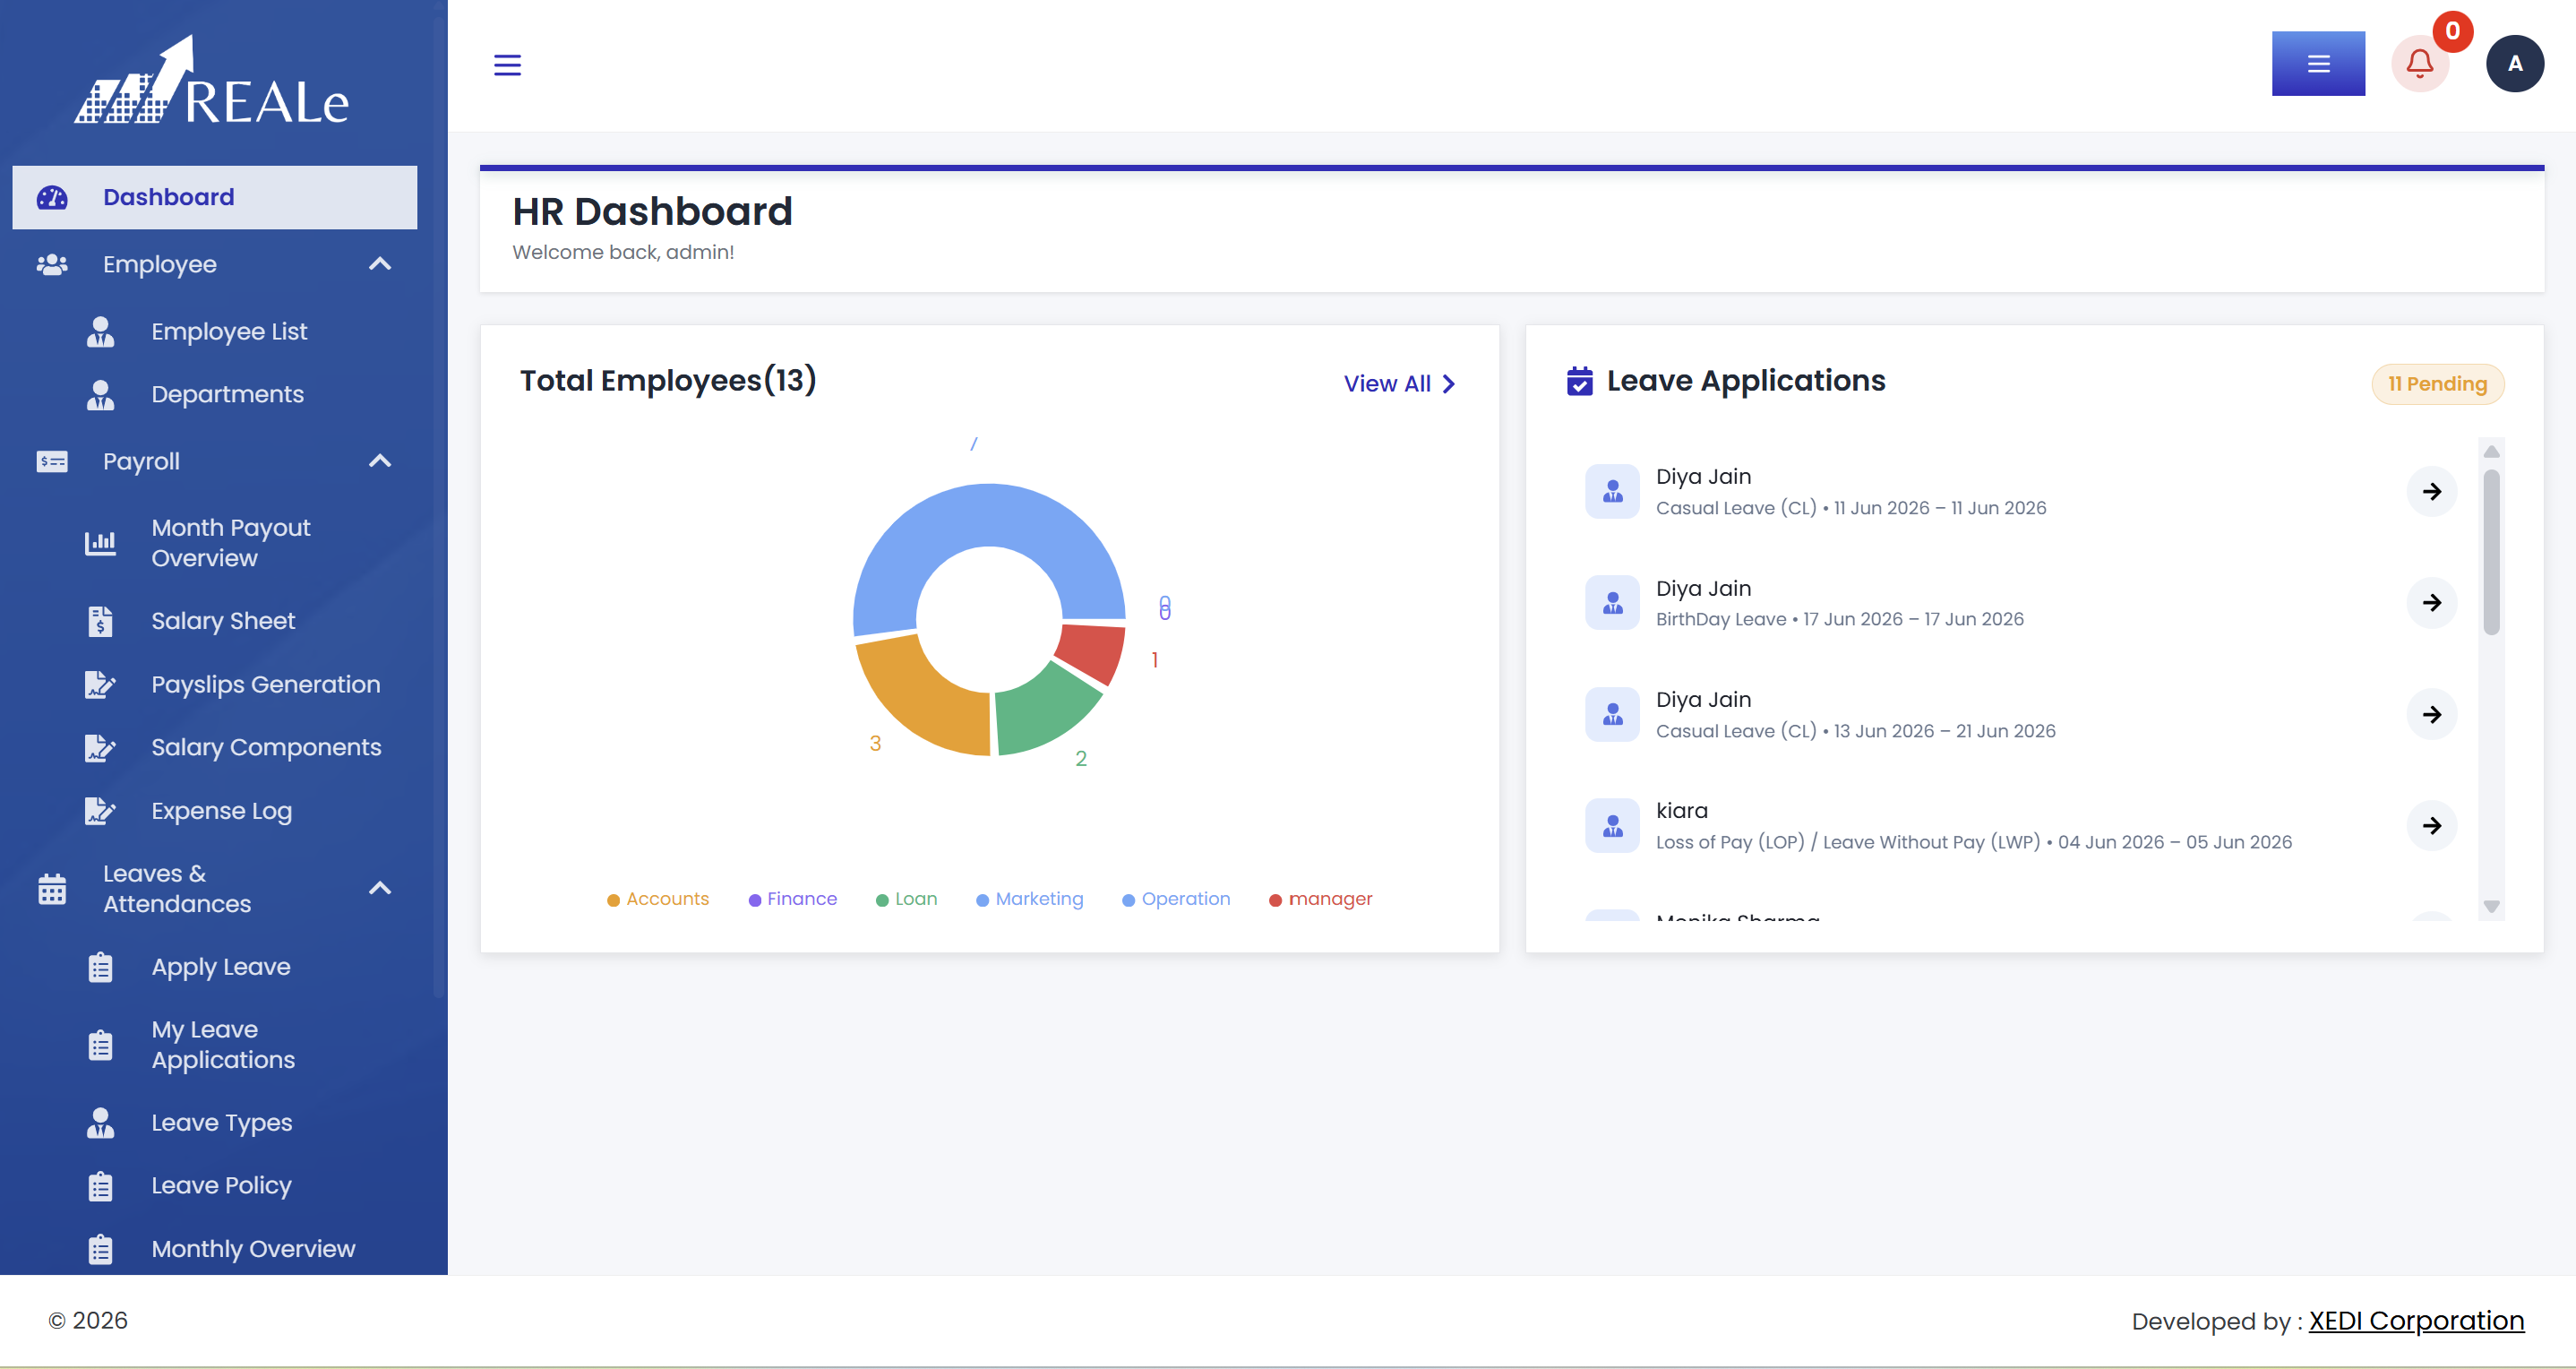2576x1369 pixels.
Task: Open arrow for kiara's Loss of Pay leave
Action: [x=2432, y=825]
